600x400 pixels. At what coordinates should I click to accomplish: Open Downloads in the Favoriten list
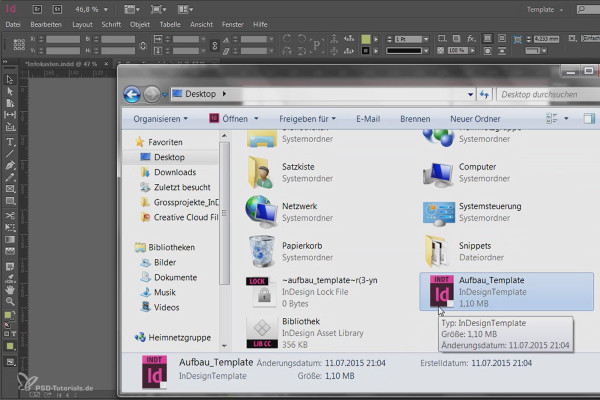[x=175, y=172]
